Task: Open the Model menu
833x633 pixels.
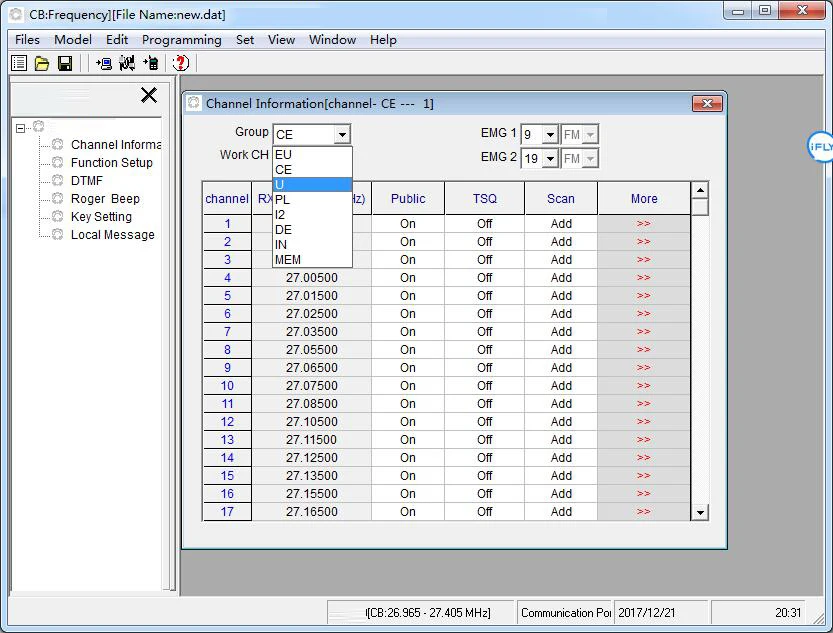Action: click(x=73, y=40)
